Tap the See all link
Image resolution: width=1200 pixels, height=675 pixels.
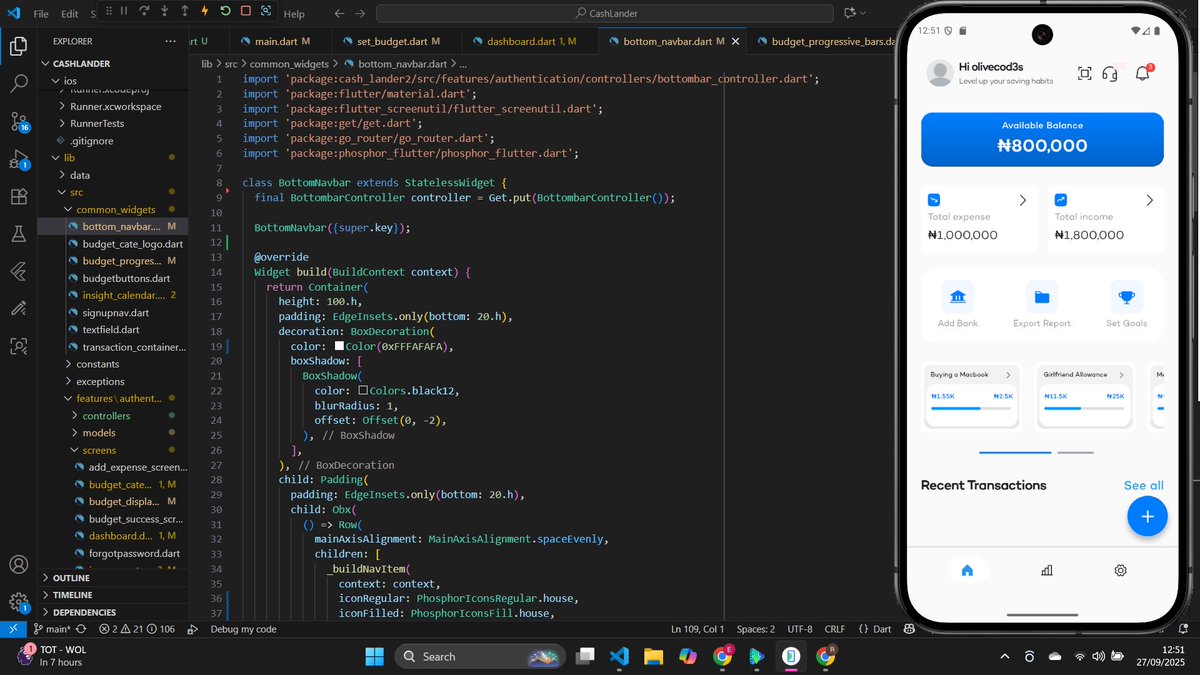[1143, 485]
